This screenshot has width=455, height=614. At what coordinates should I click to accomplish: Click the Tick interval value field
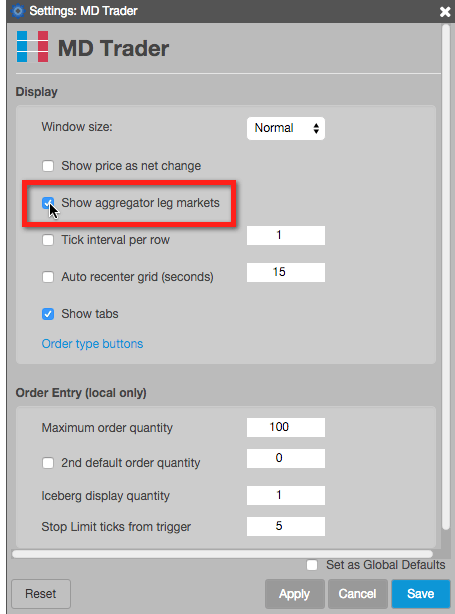click(x=286, y=235)
